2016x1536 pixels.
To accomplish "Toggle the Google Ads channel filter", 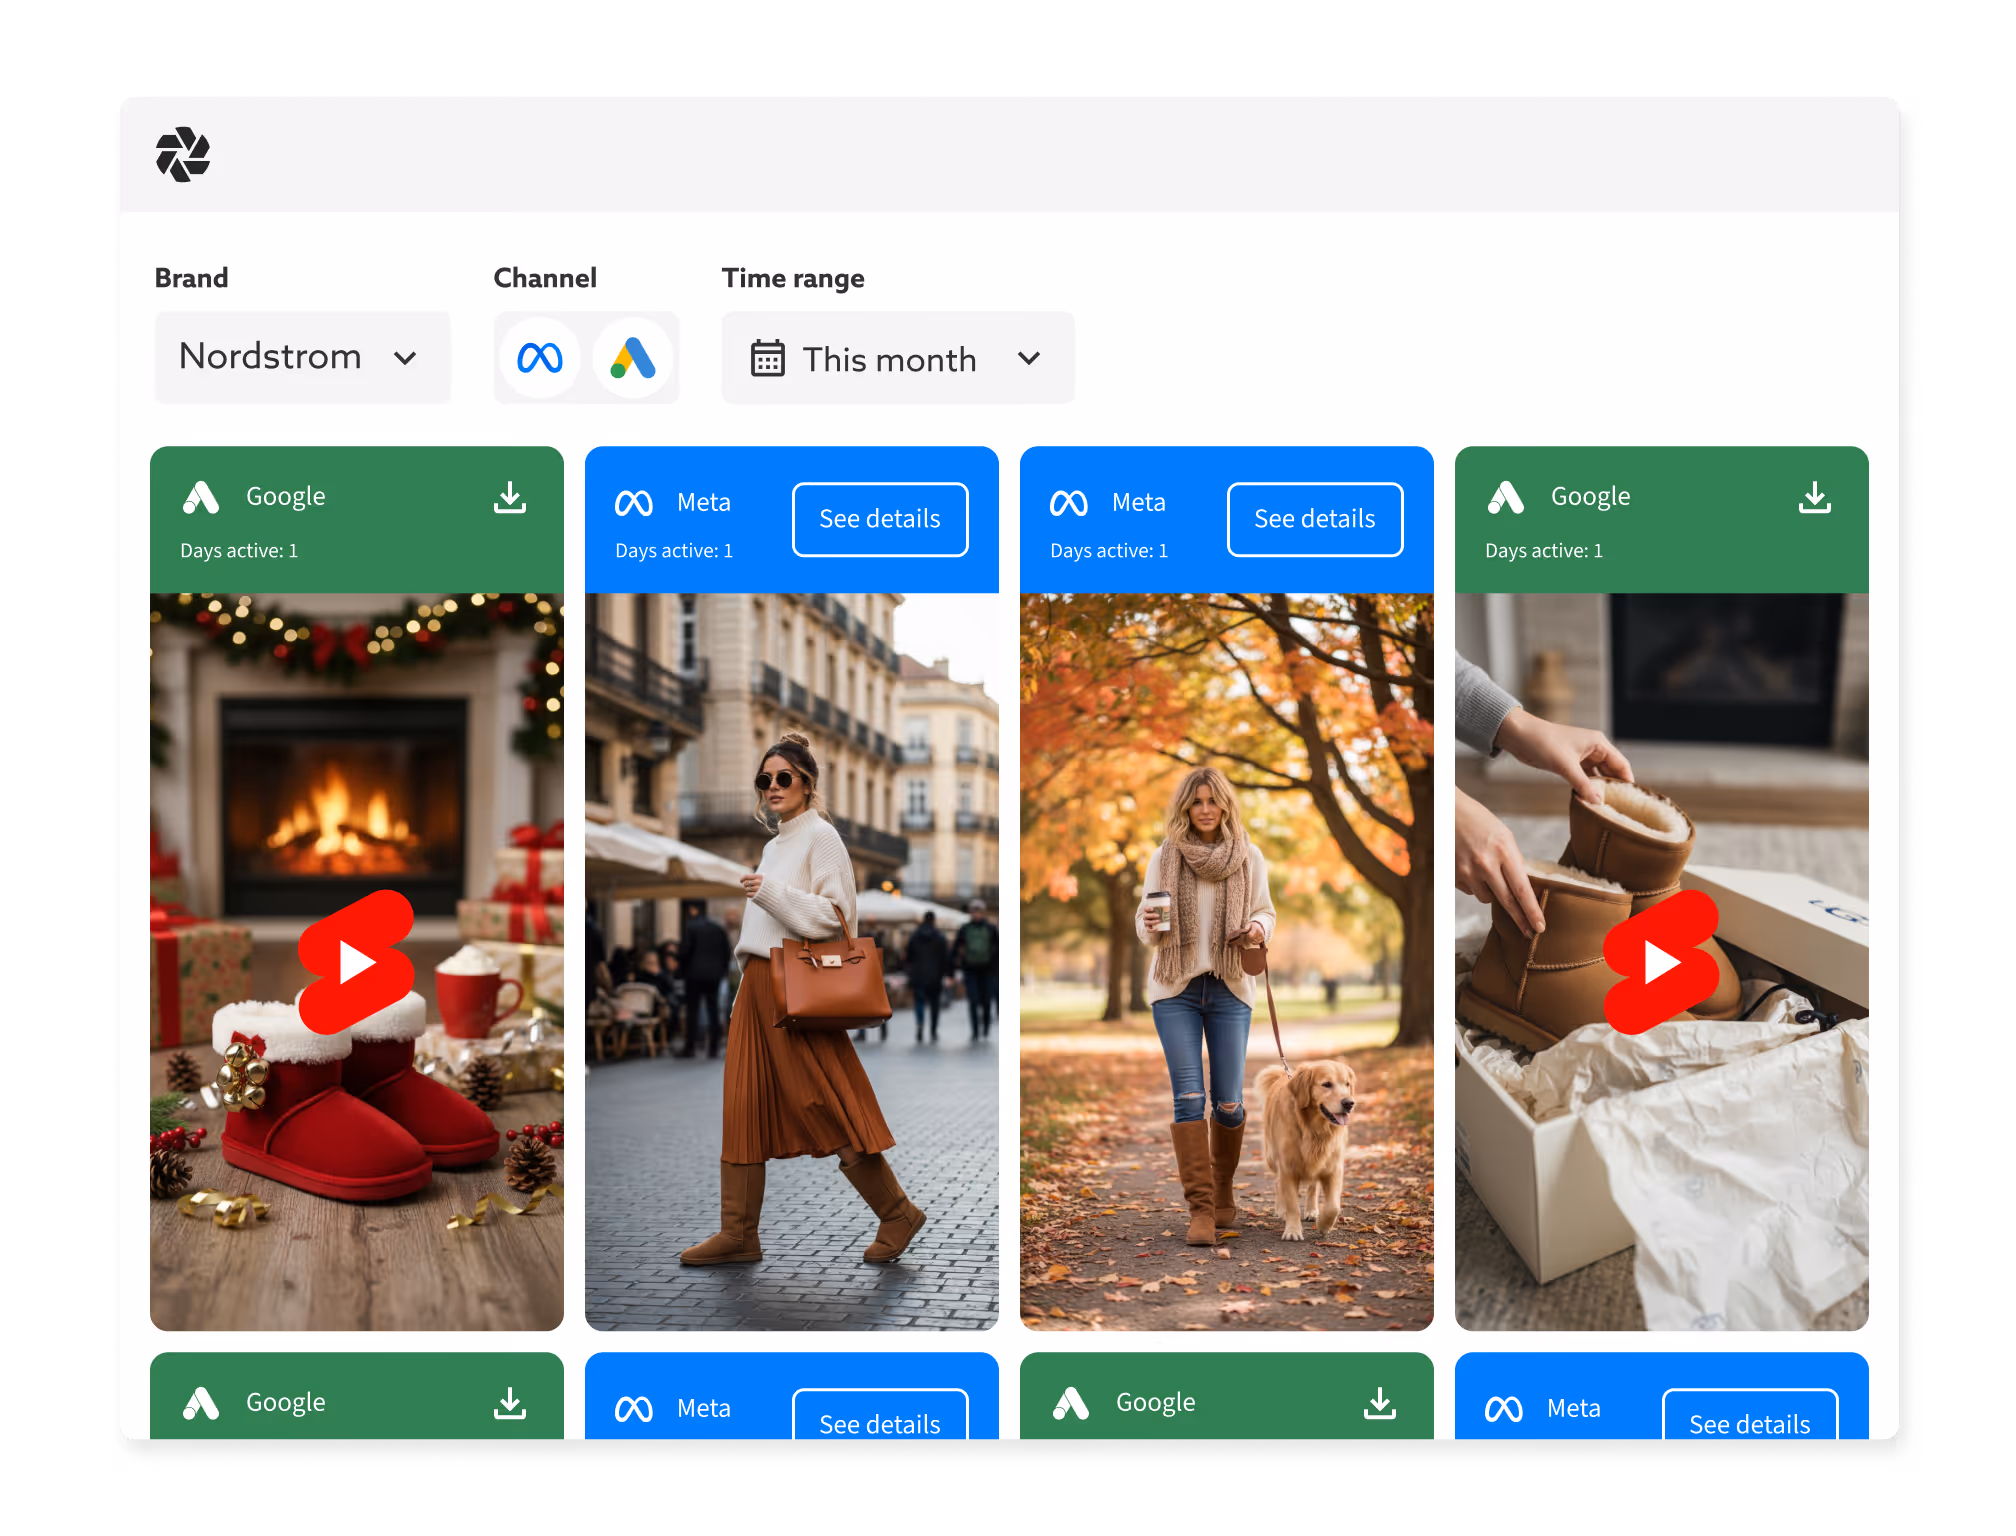I will click(x=633, y=358).
